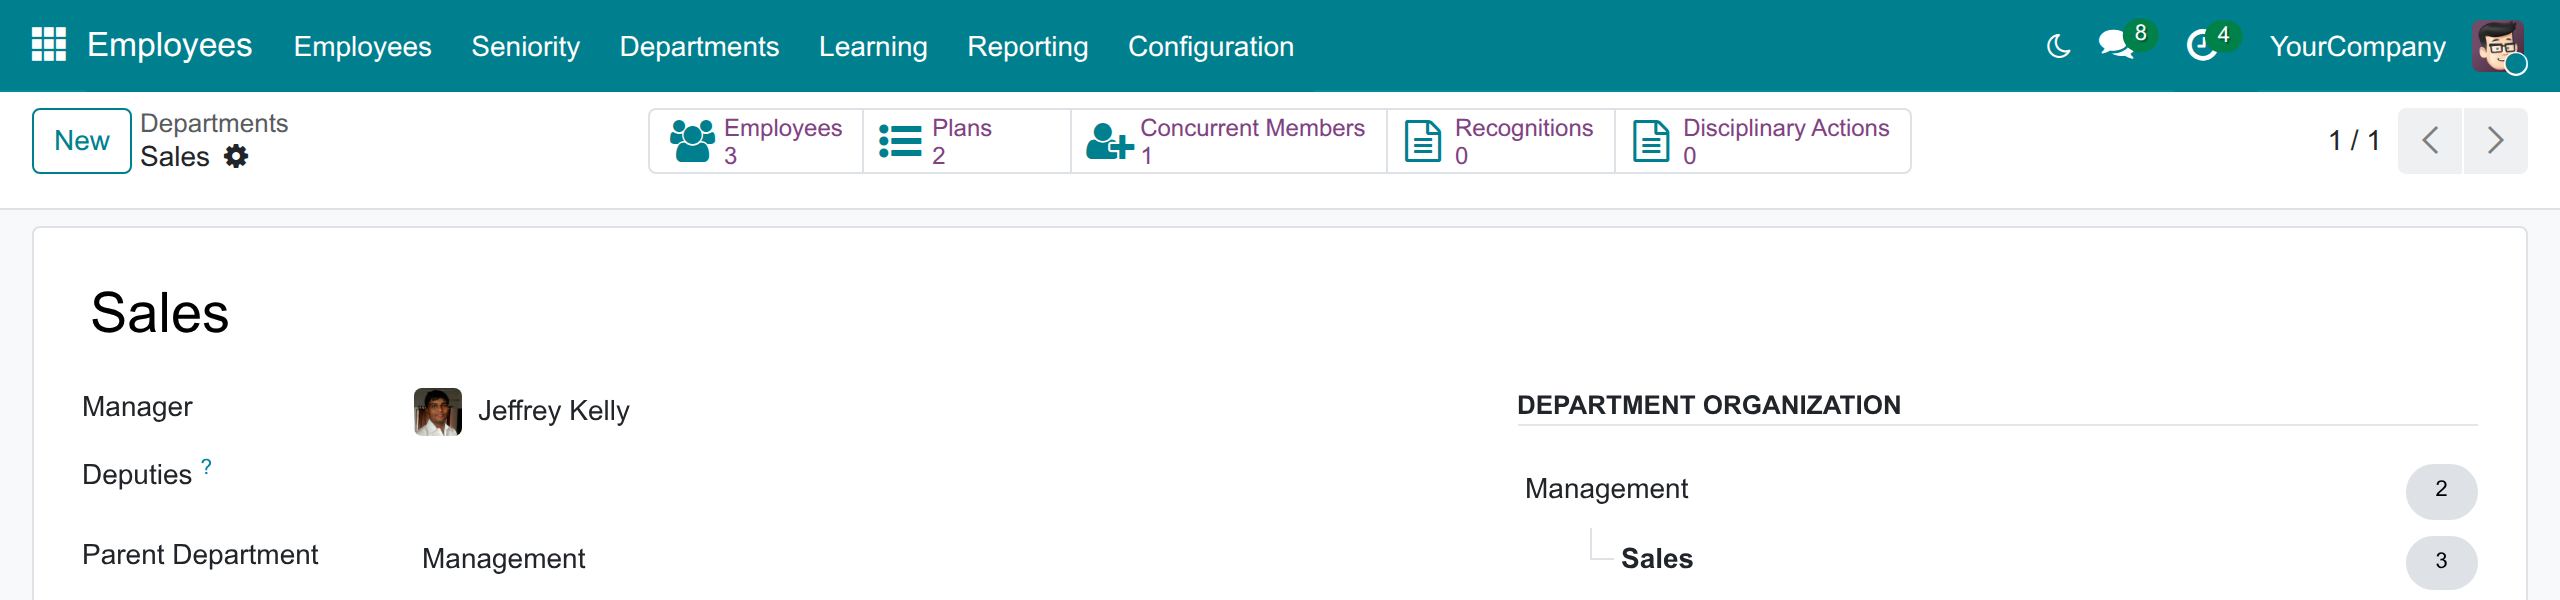Open Disciplinary Actions stat button
This screenshot has height=600, width=2560.
click(1762, 141)
